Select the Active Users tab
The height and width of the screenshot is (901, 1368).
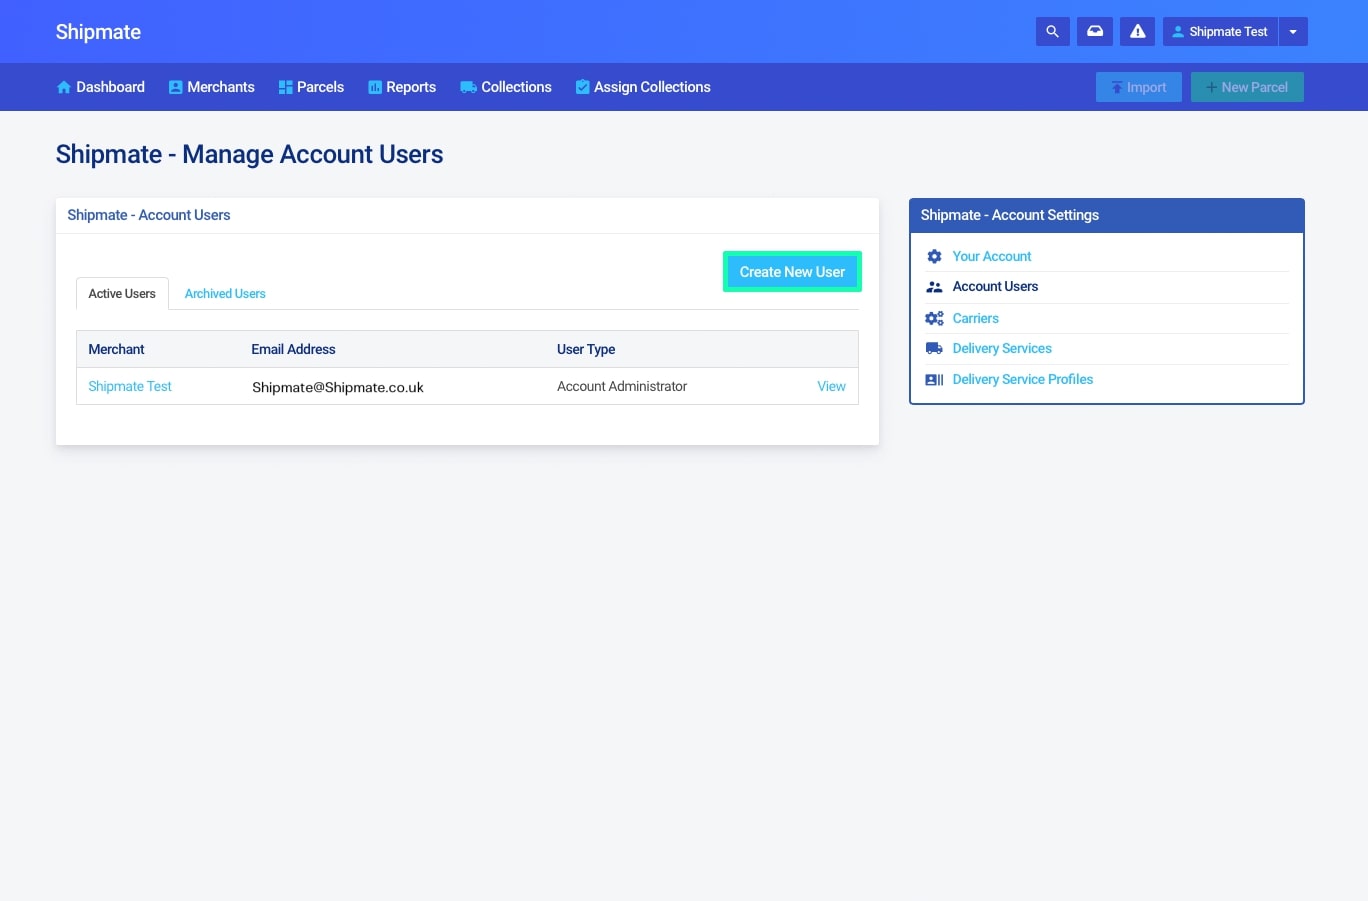tap(122, 294)
